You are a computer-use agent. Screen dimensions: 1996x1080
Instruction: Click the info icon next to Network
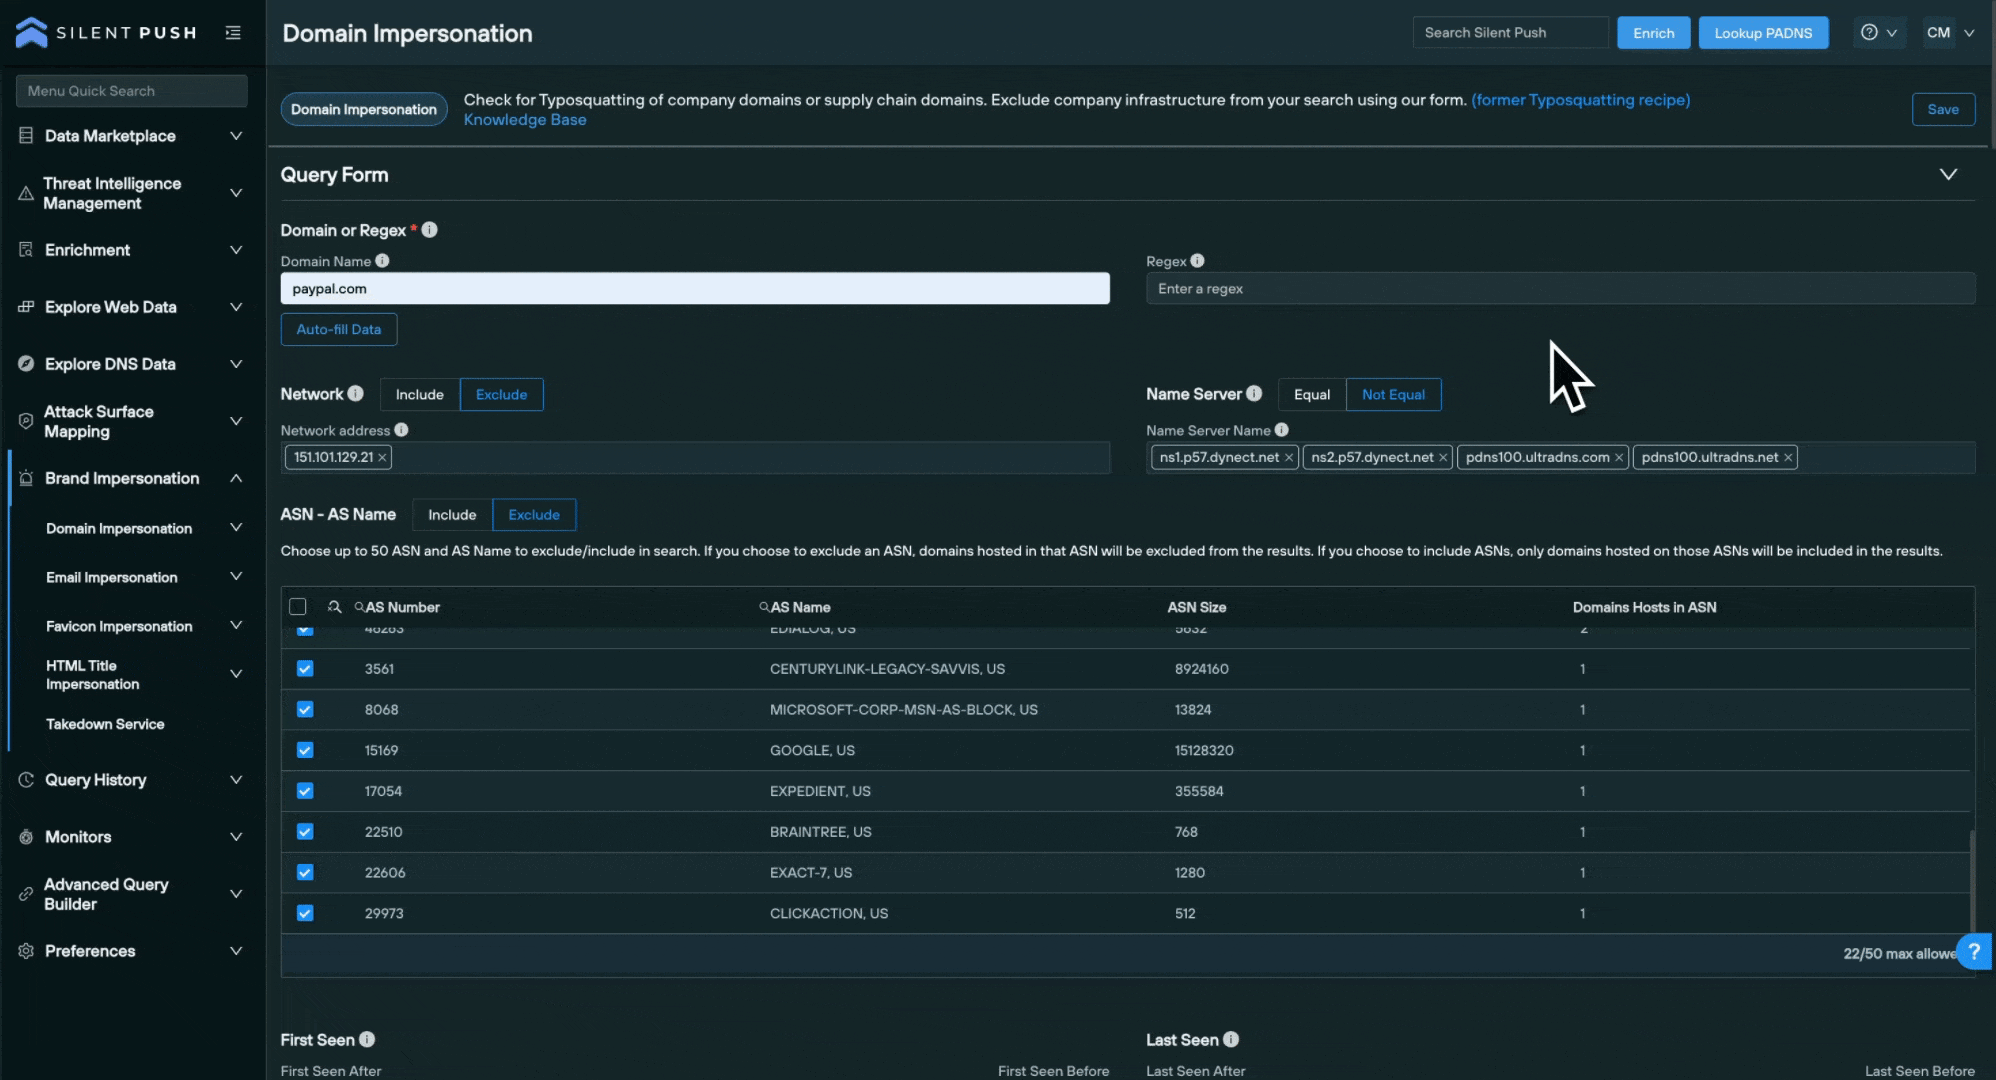[x=355, y=394]
